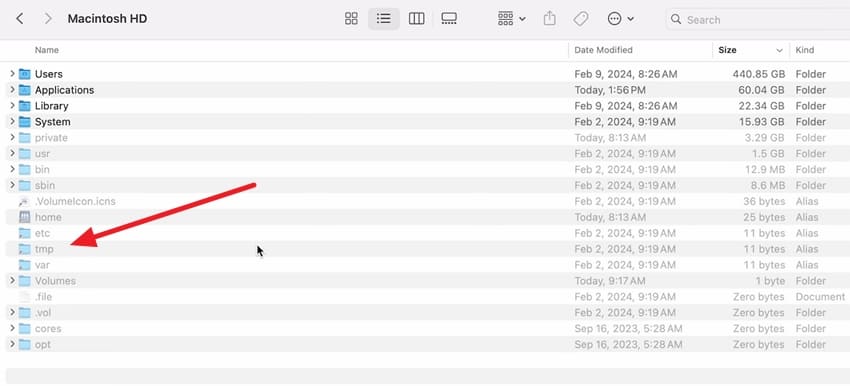Image resolution: width=850 pixels, height=386 pixels.
Task: Expand the .vol folder
Action: coord(12,312)
